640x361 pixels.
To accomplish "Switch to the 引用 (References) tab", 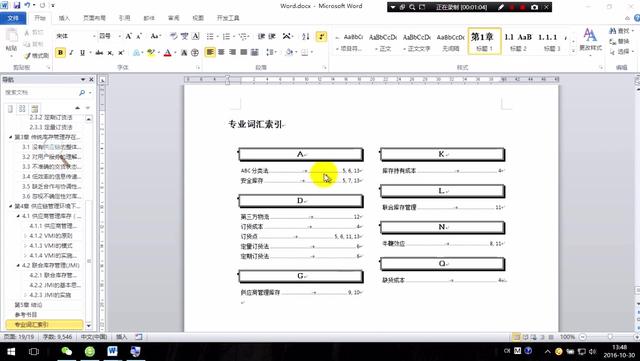I will click(124, 18).
